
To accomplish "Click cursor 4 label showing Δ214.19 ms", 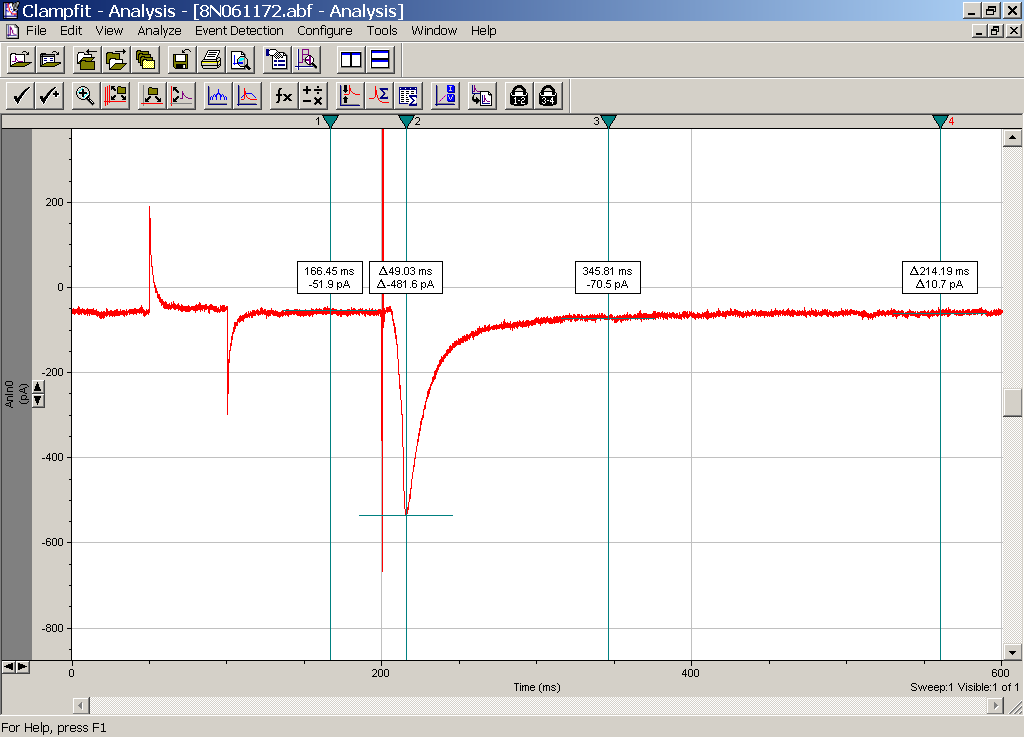I will (x=940, y=277).
